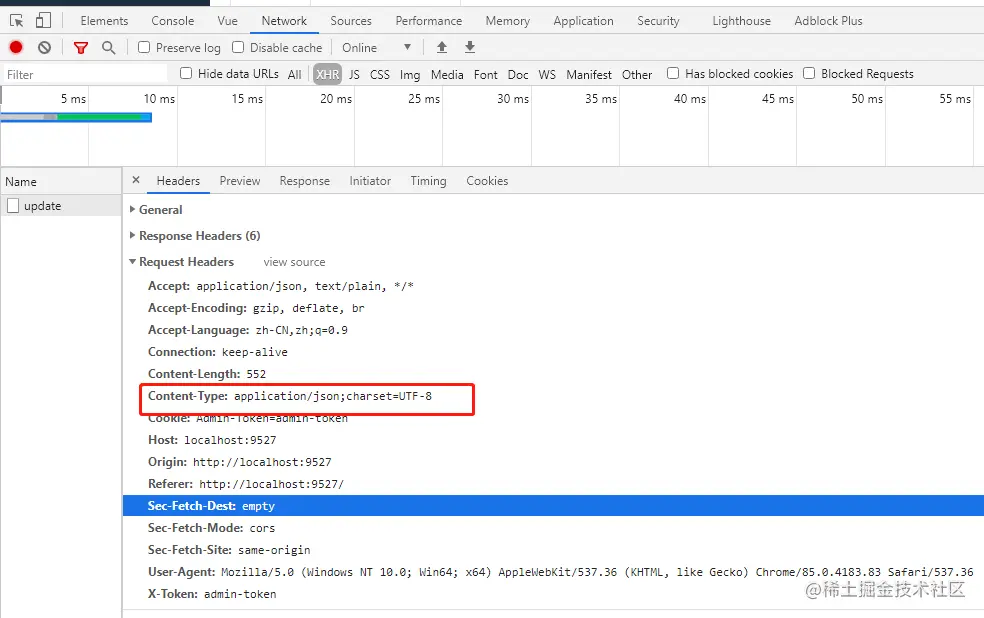
Task: Filter requests by CSS
Action: (x=380, y=74)
